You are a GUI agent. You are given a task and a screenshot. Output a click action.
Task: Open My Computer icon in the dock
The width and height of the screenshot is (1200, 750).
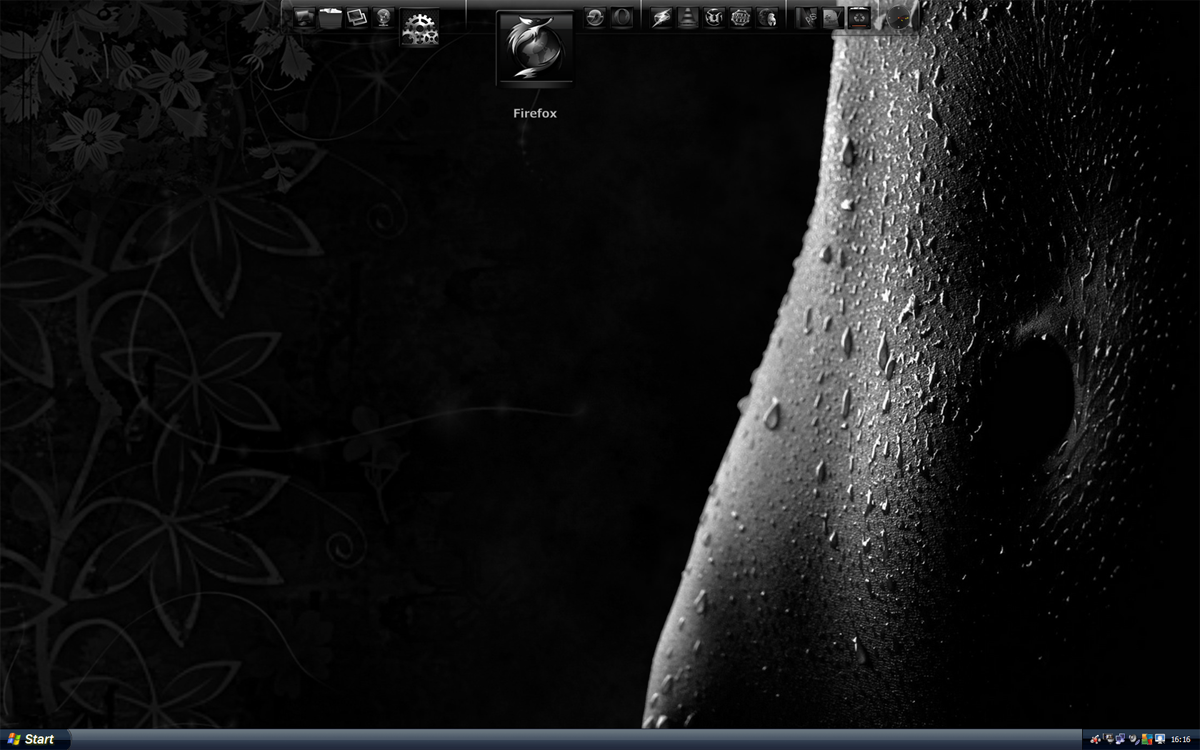coord(305,18)
